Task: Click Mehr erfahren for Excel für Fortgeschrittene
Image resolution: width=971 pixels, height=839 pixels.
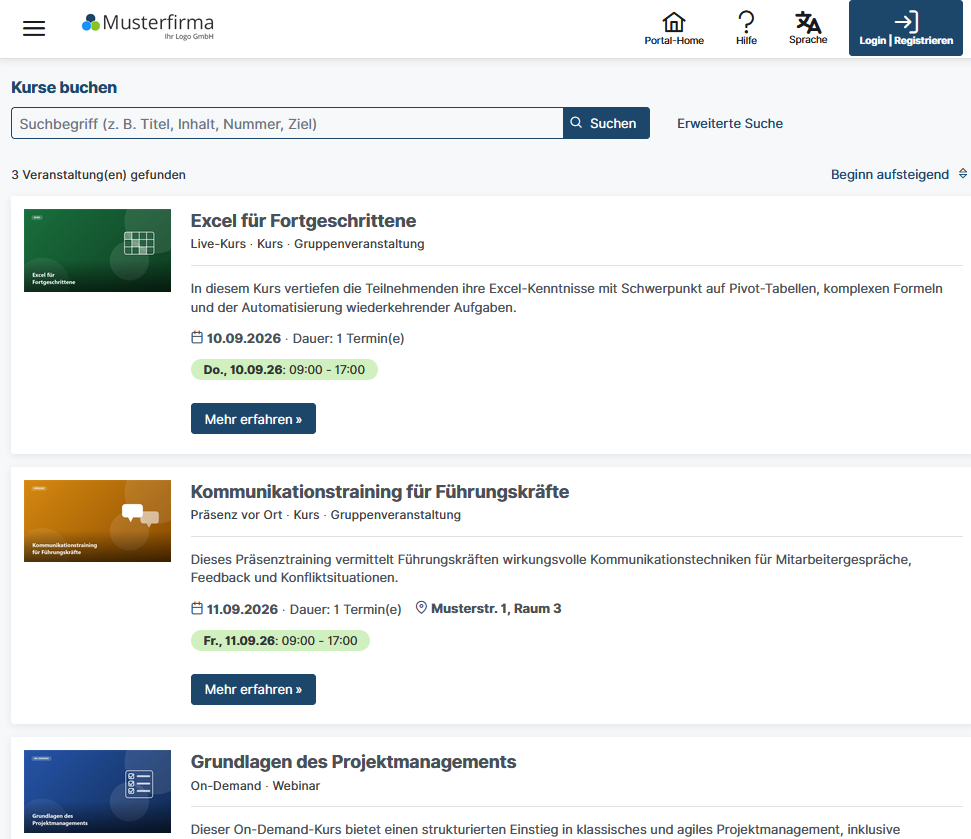Action: point(253,419)
